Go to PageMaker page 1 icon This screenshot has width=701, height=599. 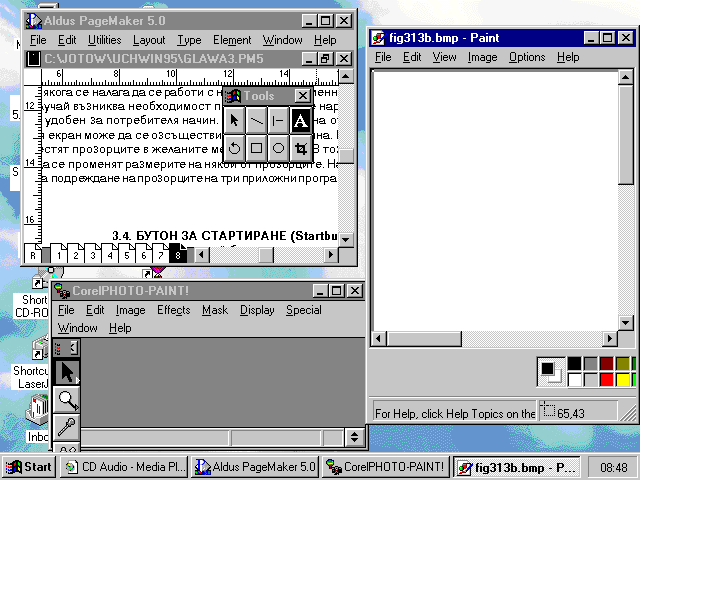pos(59,253)
